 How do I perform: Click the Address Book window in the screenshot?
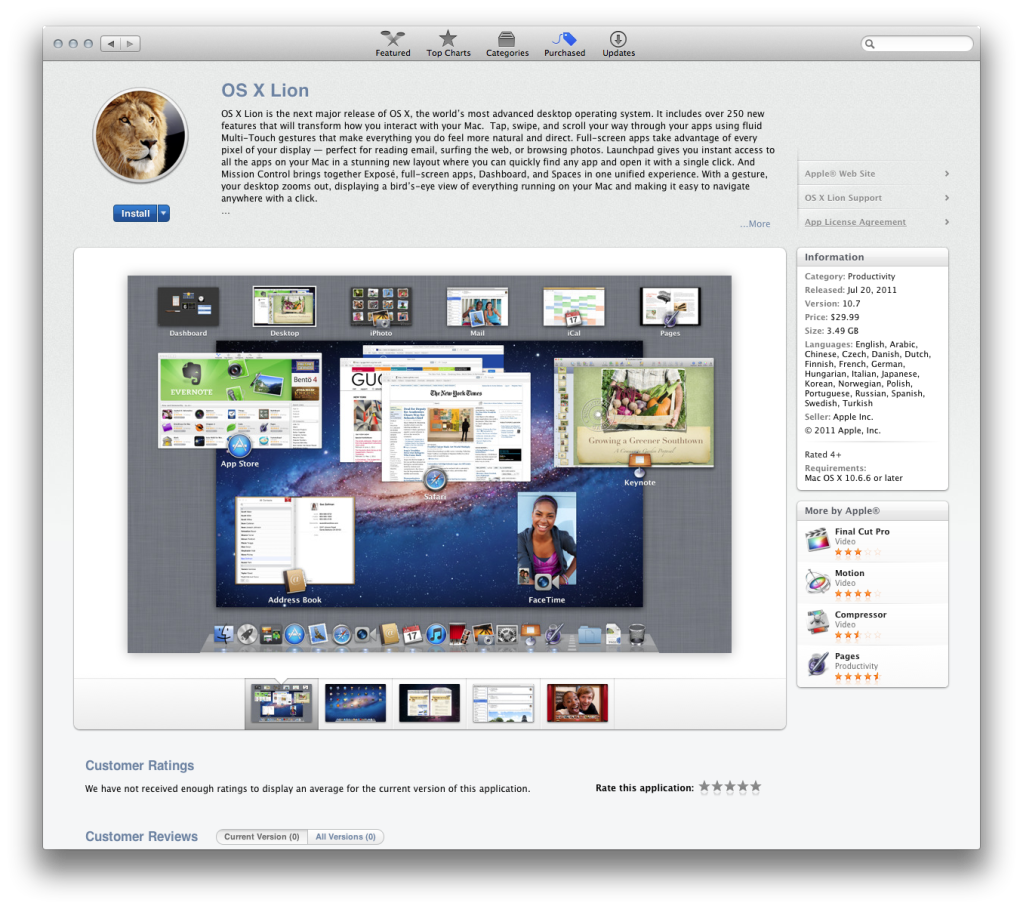[x=295, y=540]
